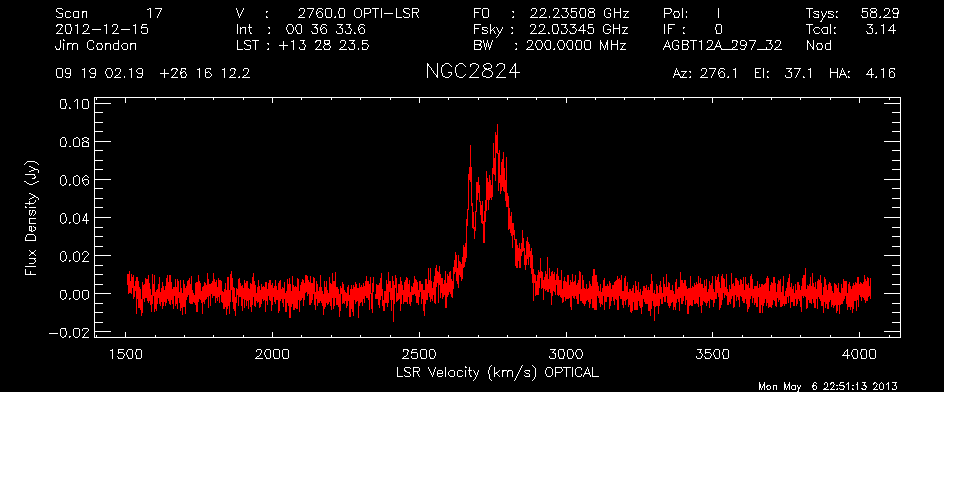Click the F0 frequency 22.23508 GHz value

577,14
